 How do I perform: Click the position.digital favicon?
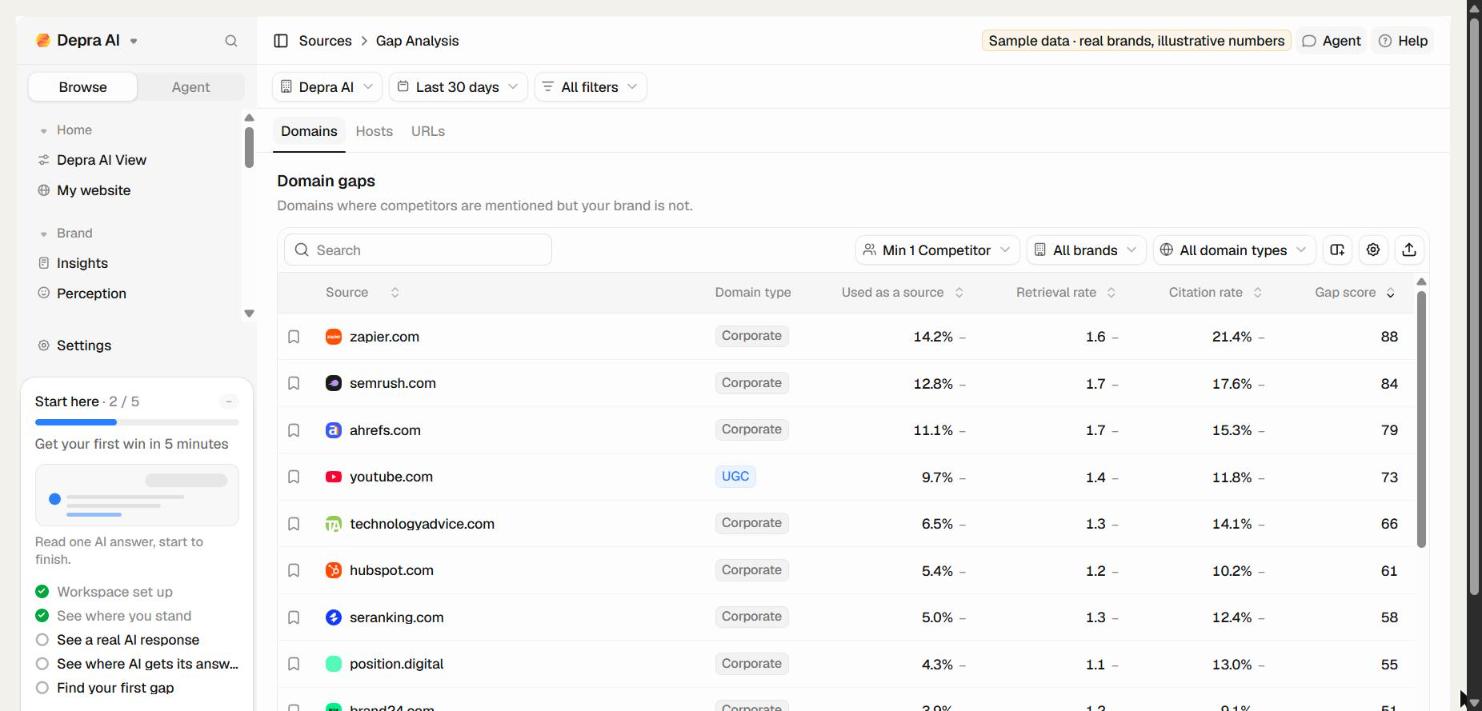pyautogui.click(x=334, y=664)
